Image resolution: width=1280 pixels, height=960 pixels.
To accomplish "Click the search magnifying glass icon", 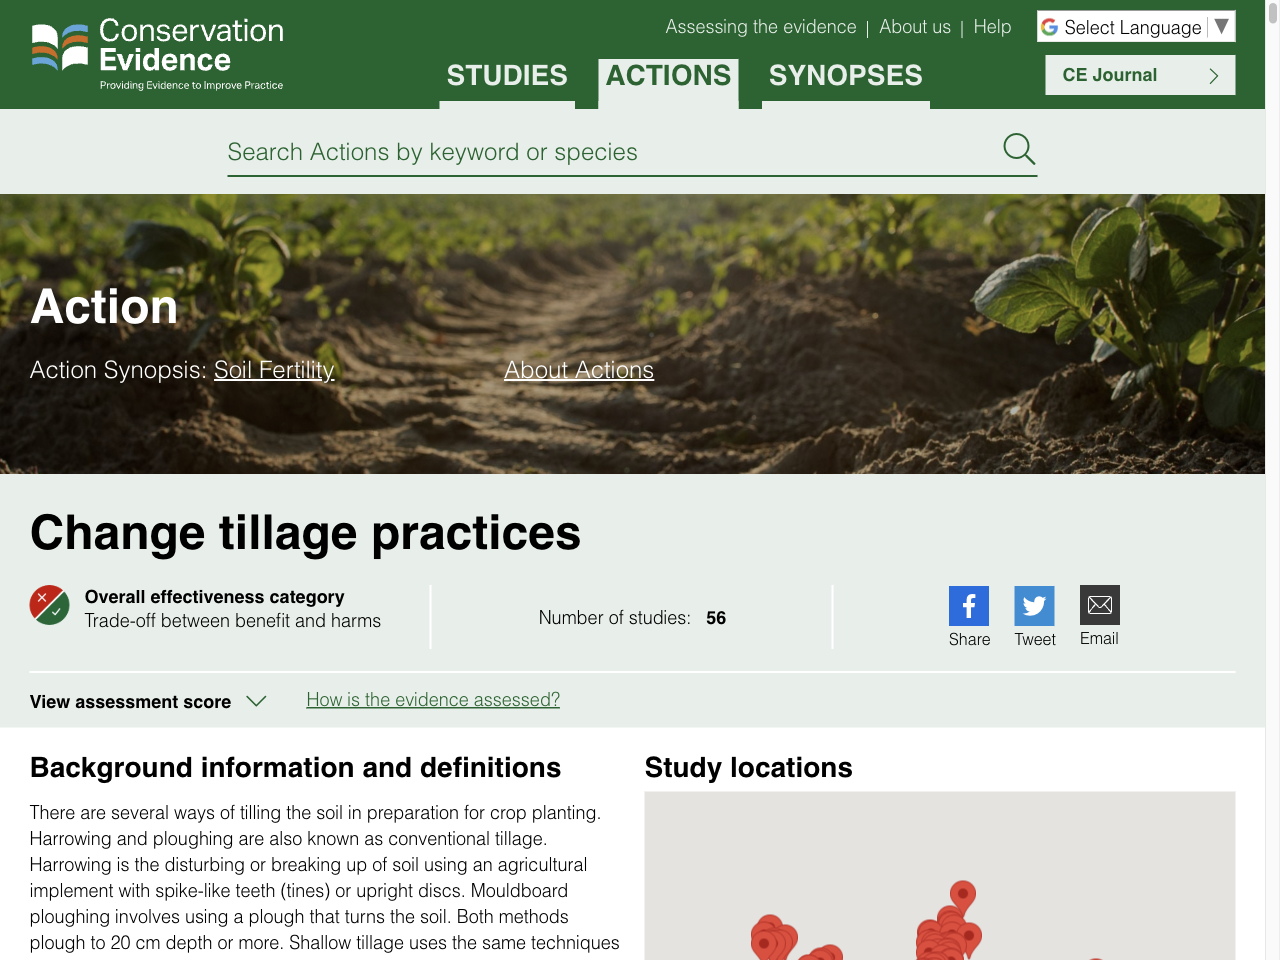I will coord(1018,148).
